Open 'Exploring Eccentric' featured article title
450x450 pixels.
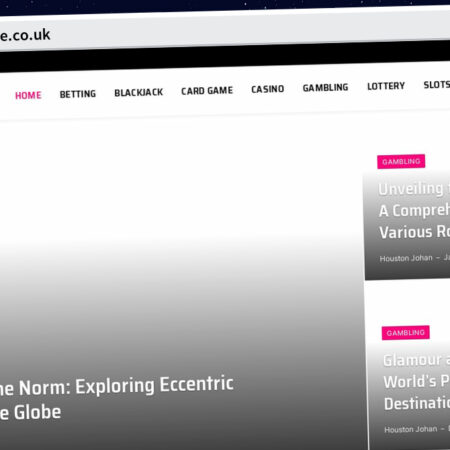point(117,398)
